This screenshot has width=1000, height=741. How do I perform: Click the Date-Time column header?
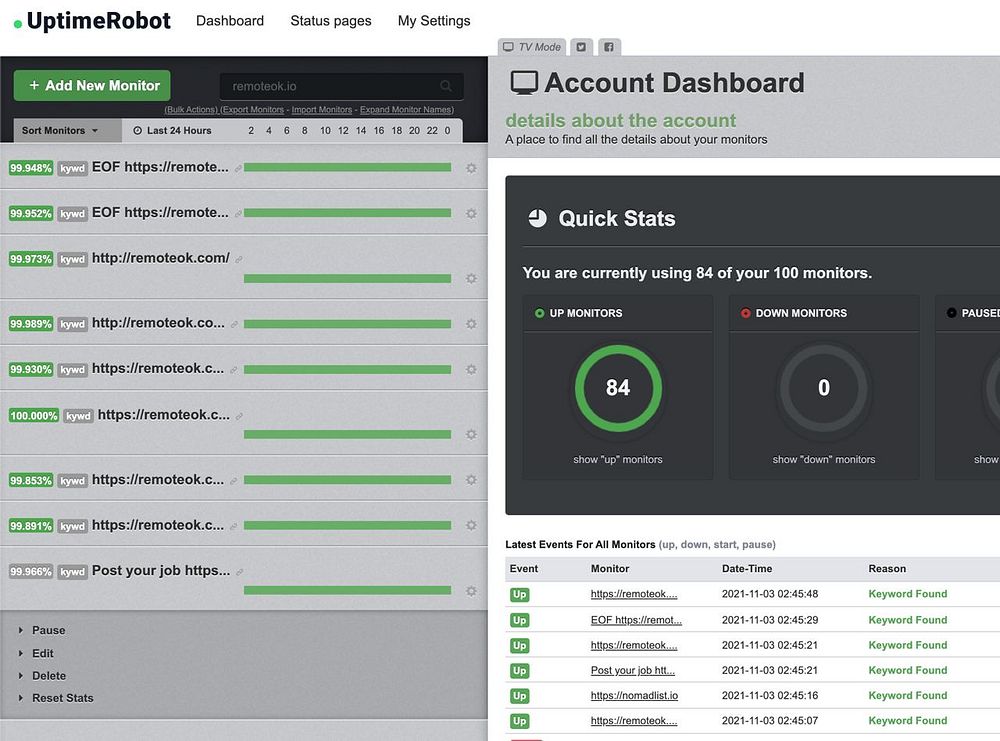(747, 569)
